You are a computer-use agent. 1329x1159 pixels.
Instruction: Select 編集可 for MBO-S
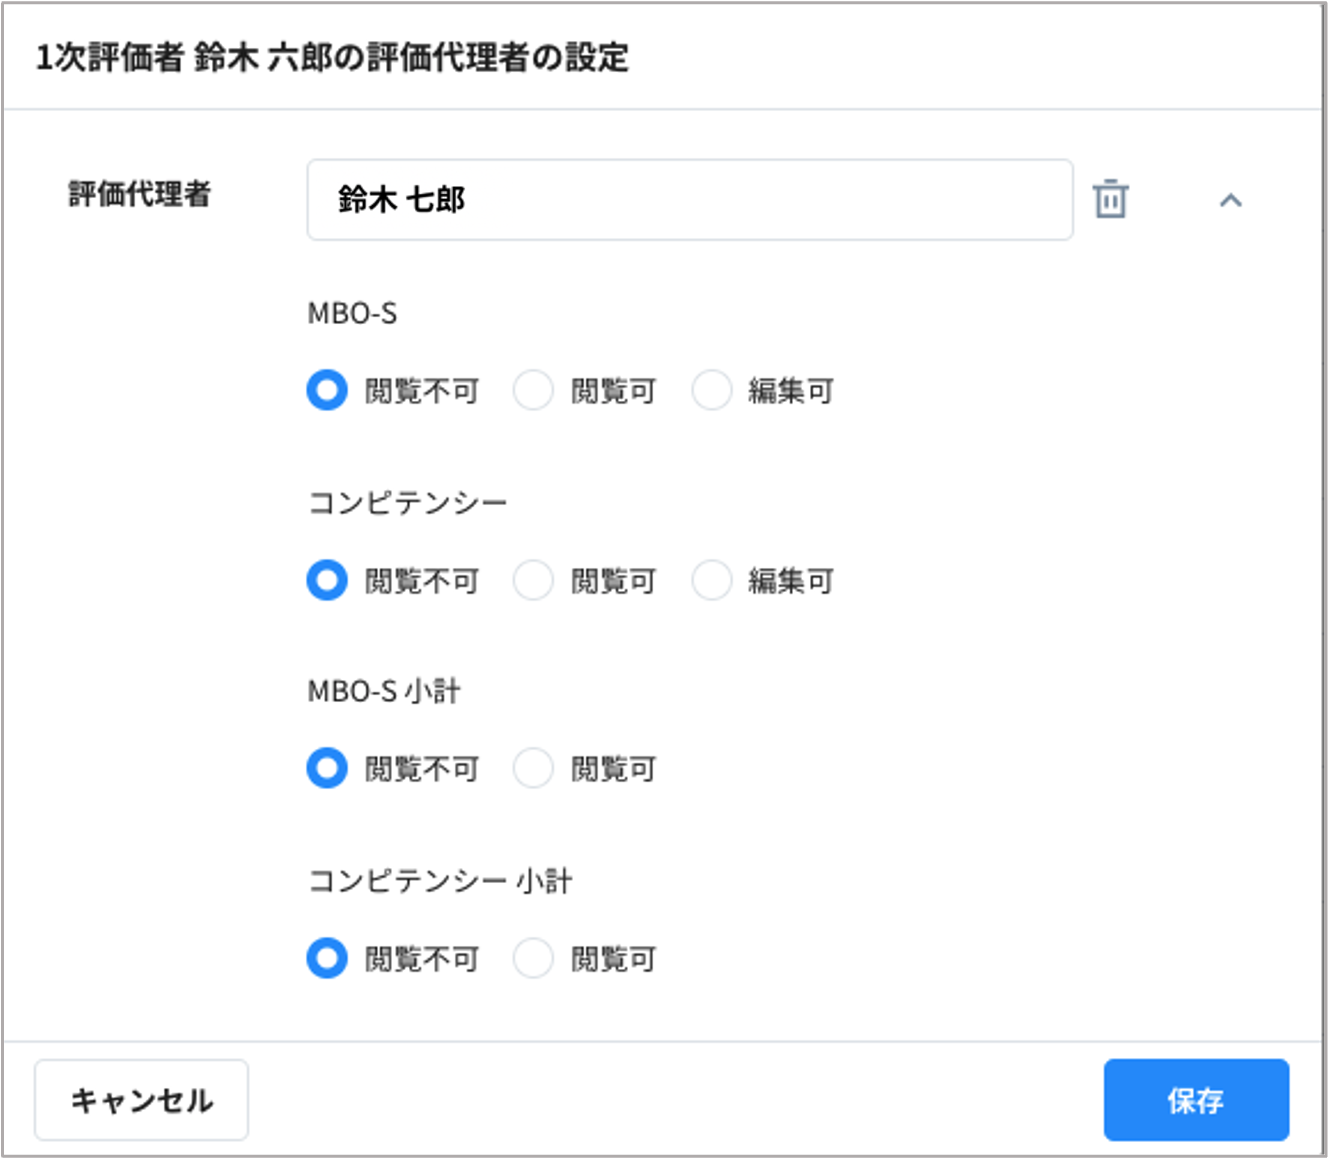click(712, 390)
